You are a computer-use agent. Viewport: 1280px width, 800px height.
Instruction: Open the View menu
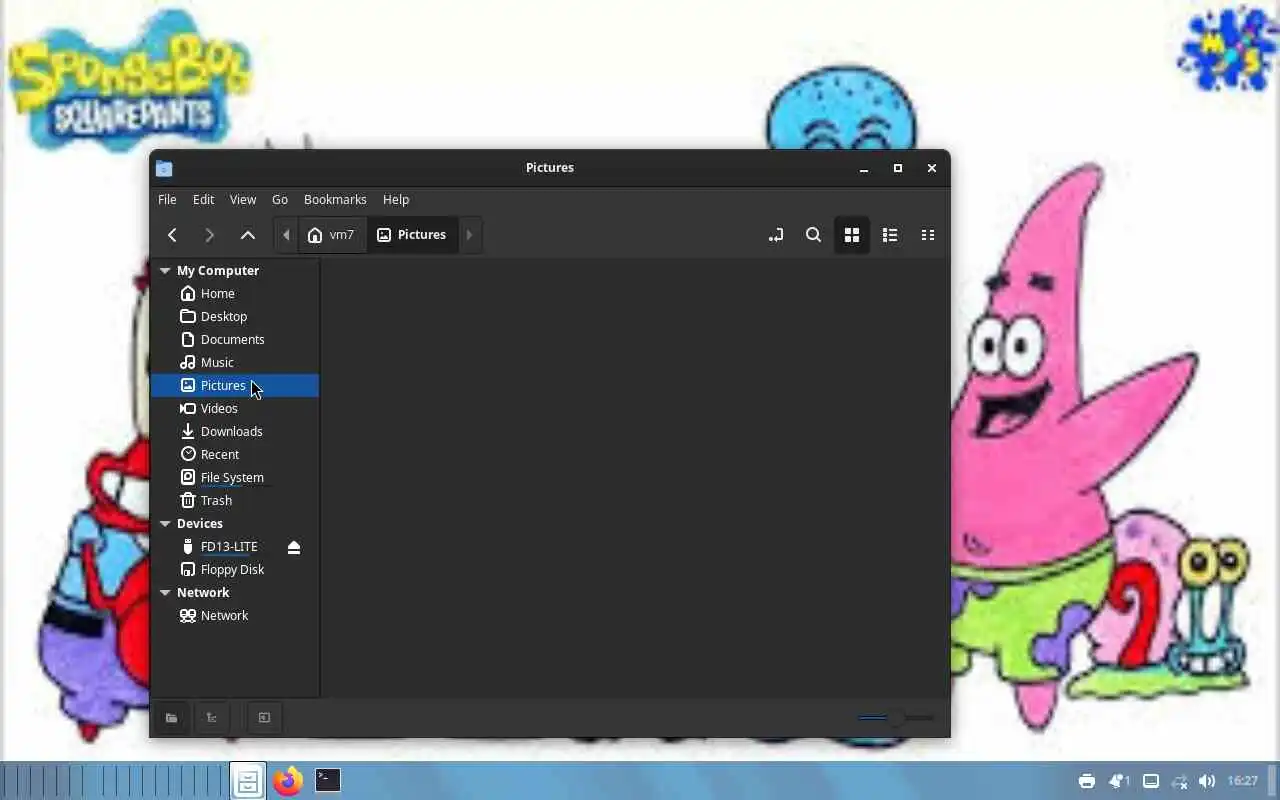[243, 199]
